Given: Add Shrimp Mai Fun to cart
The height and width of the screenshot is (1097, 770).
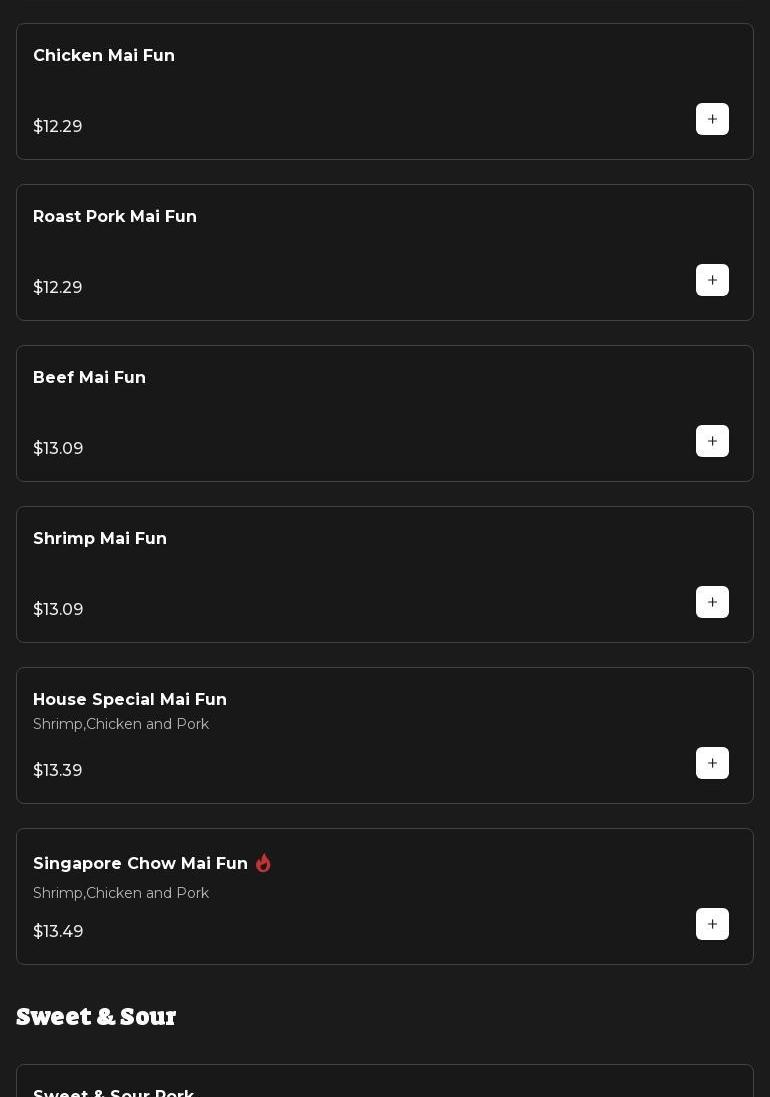Looking at the screenshot, I should 712,602.
